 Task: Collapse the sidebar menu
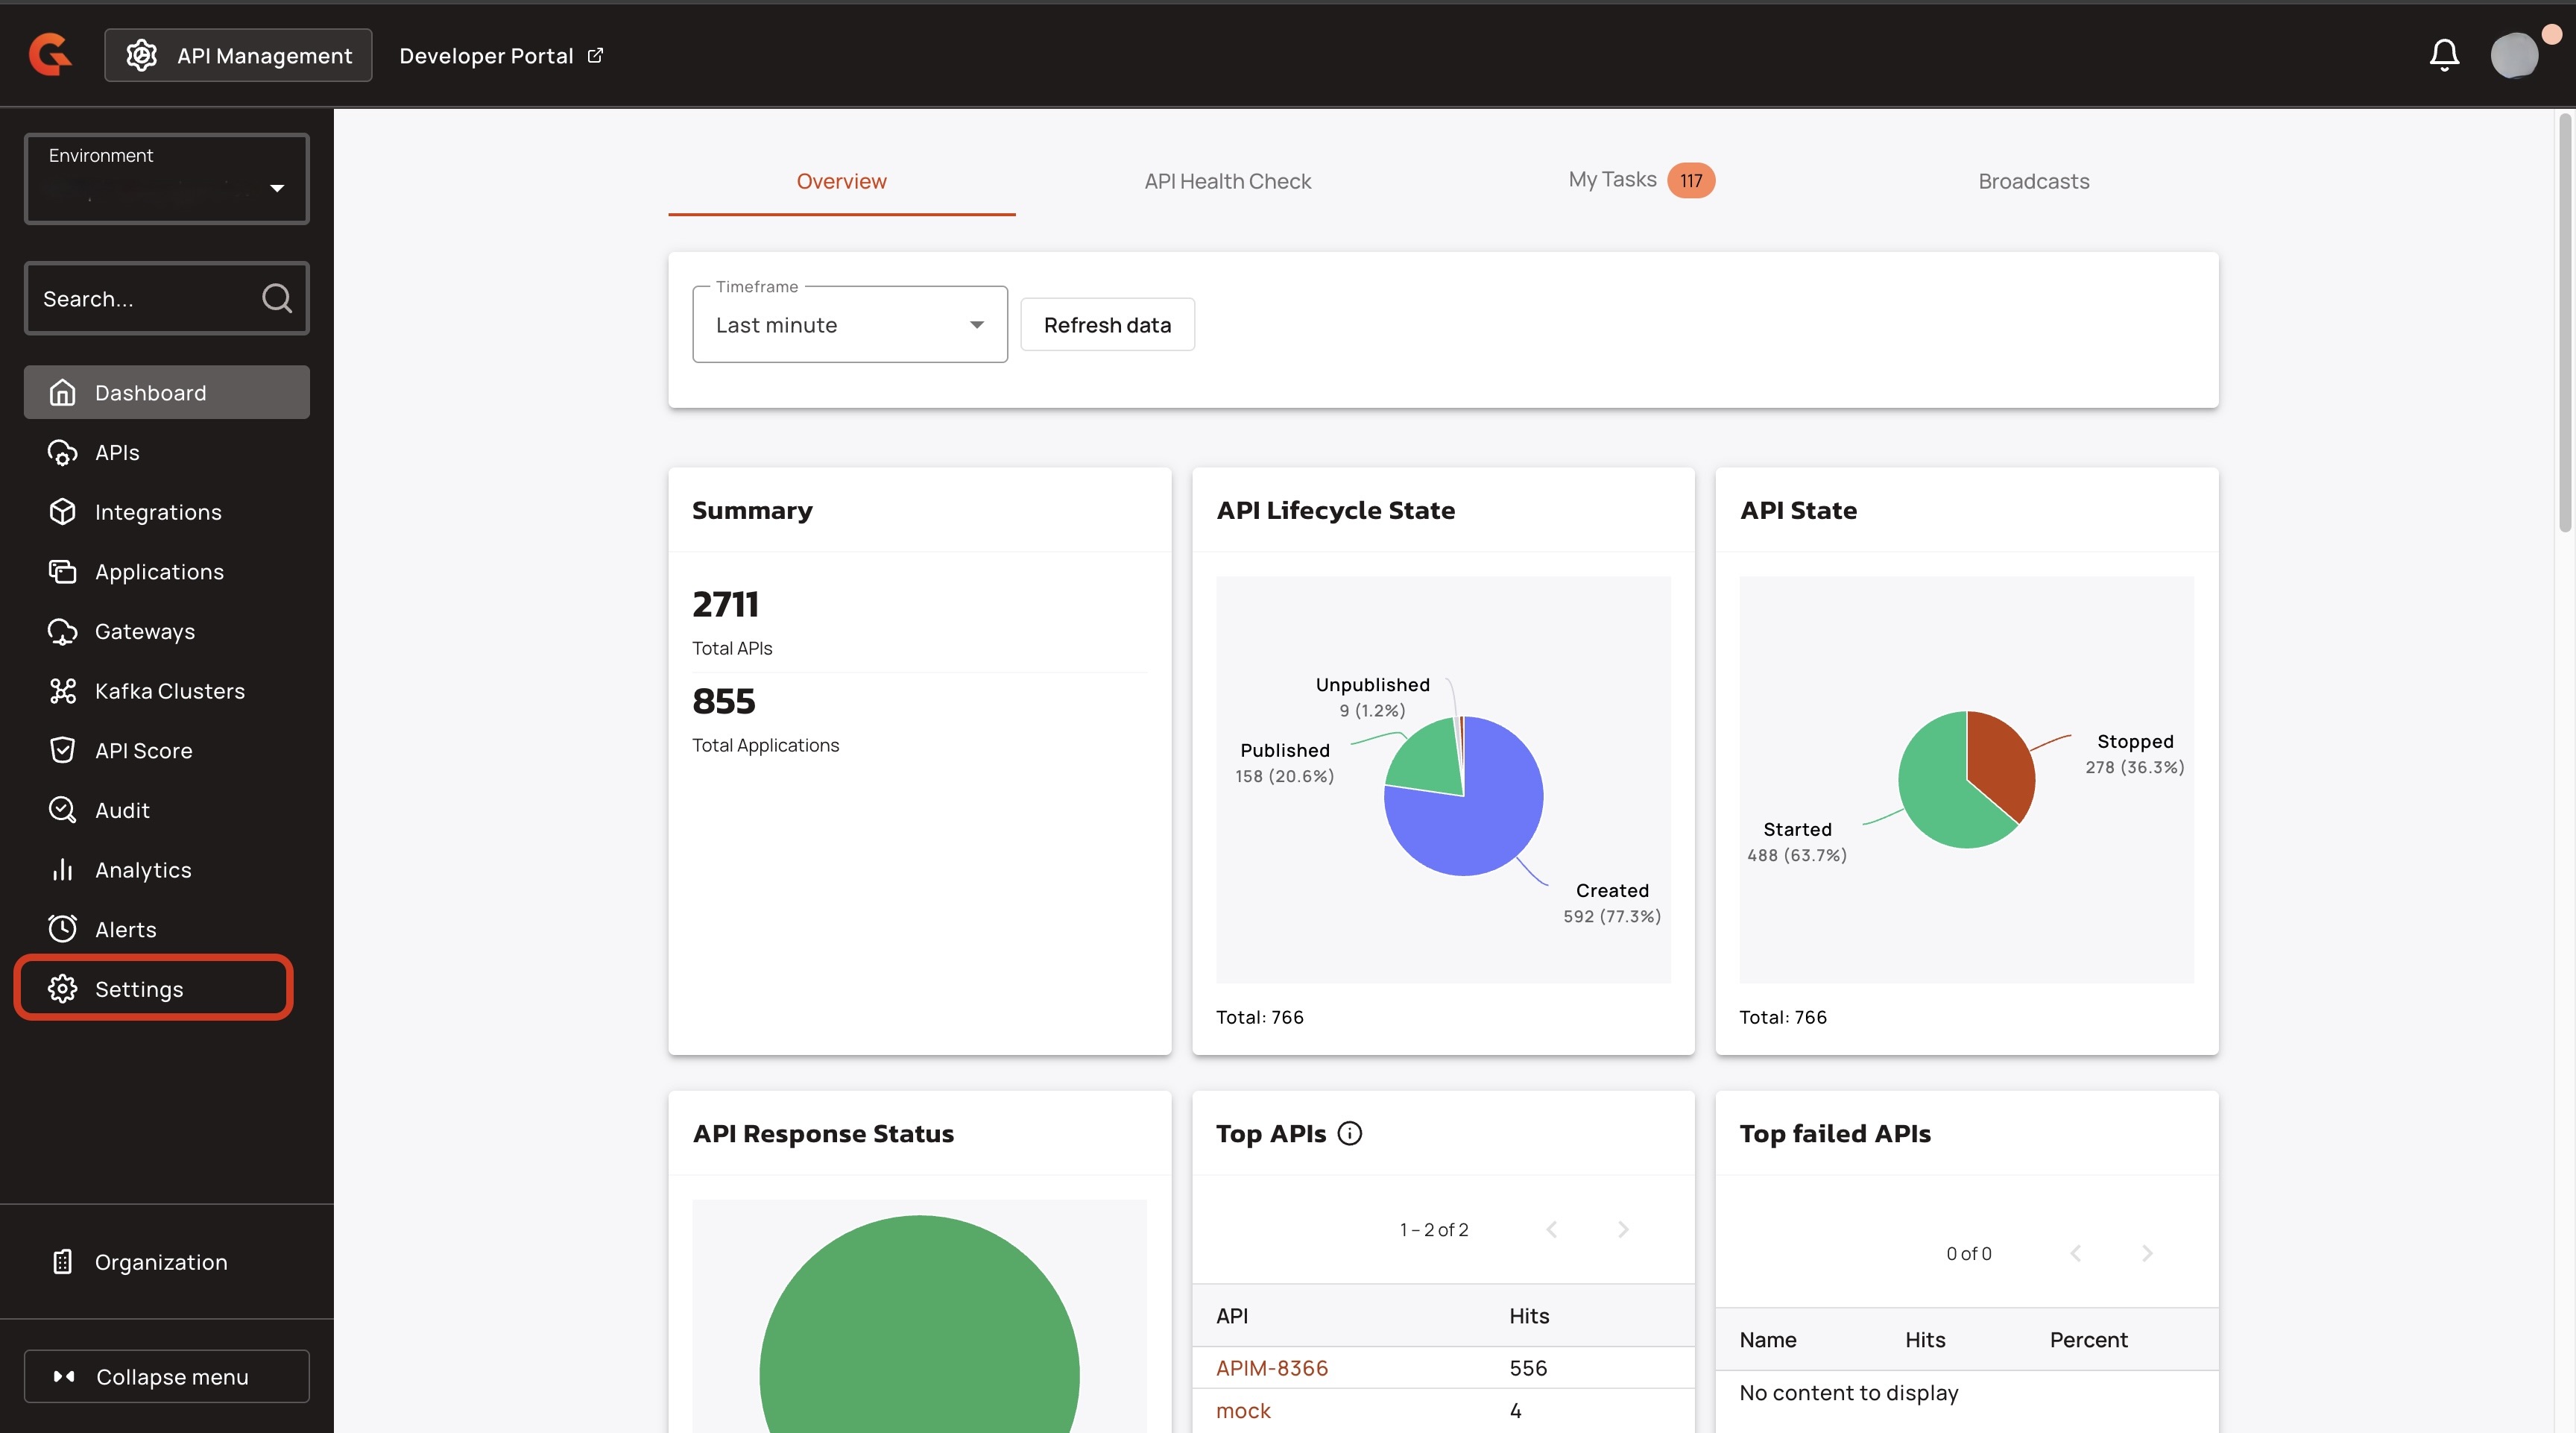[167, 1376]
